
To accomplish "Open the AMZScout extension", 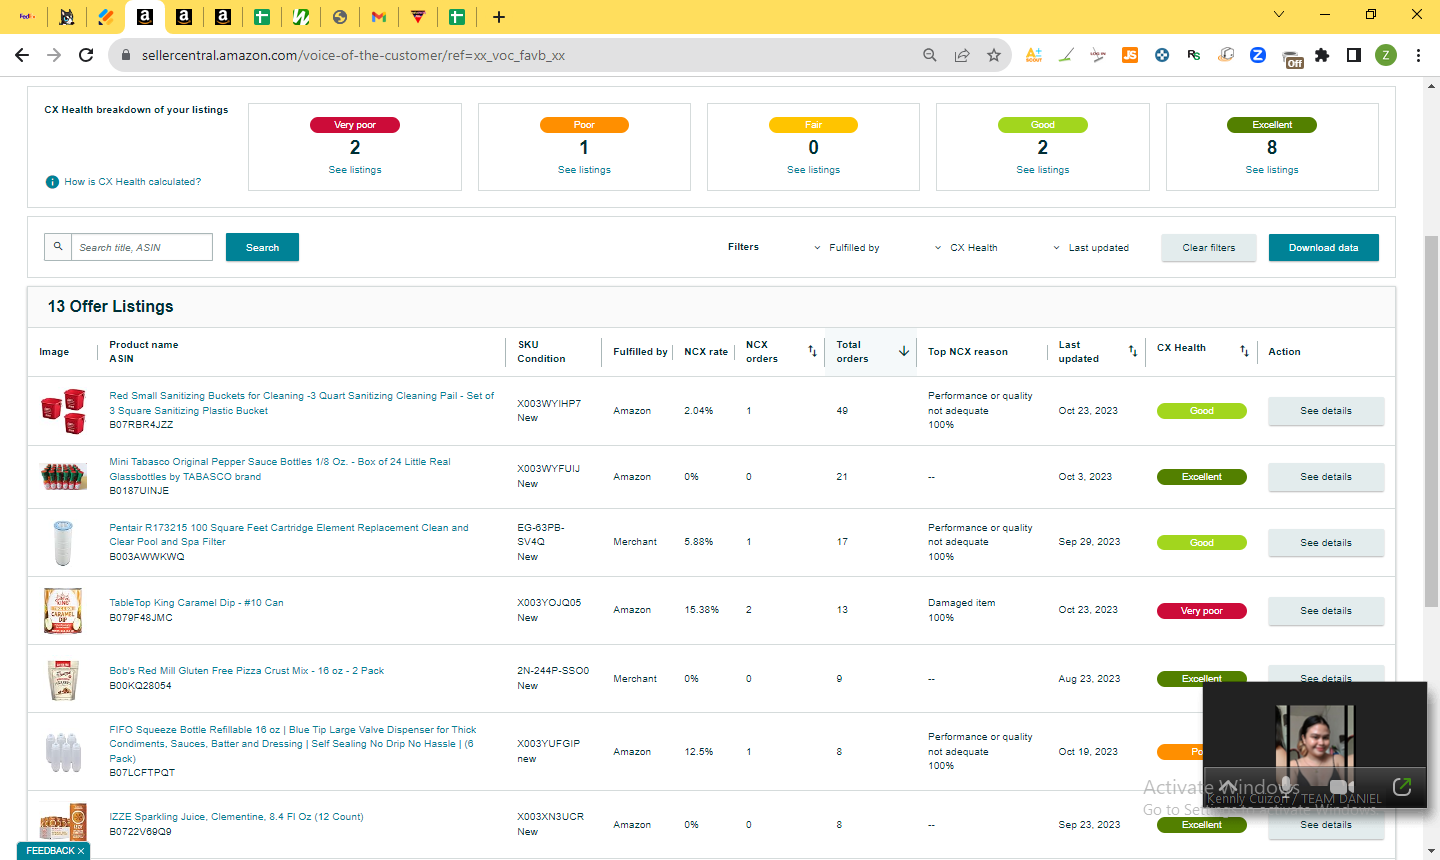I will tap(1034, 55).
